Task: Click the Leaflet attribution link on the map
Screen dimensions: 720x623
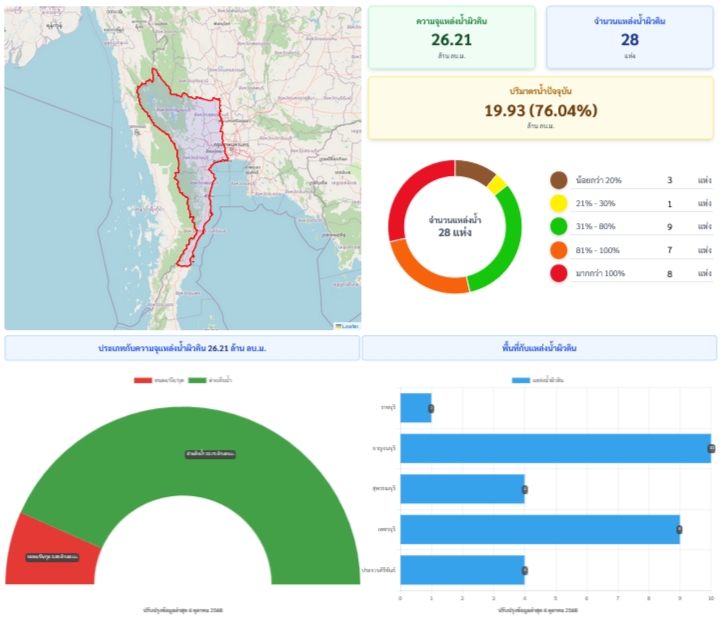Action: [348, 325]
